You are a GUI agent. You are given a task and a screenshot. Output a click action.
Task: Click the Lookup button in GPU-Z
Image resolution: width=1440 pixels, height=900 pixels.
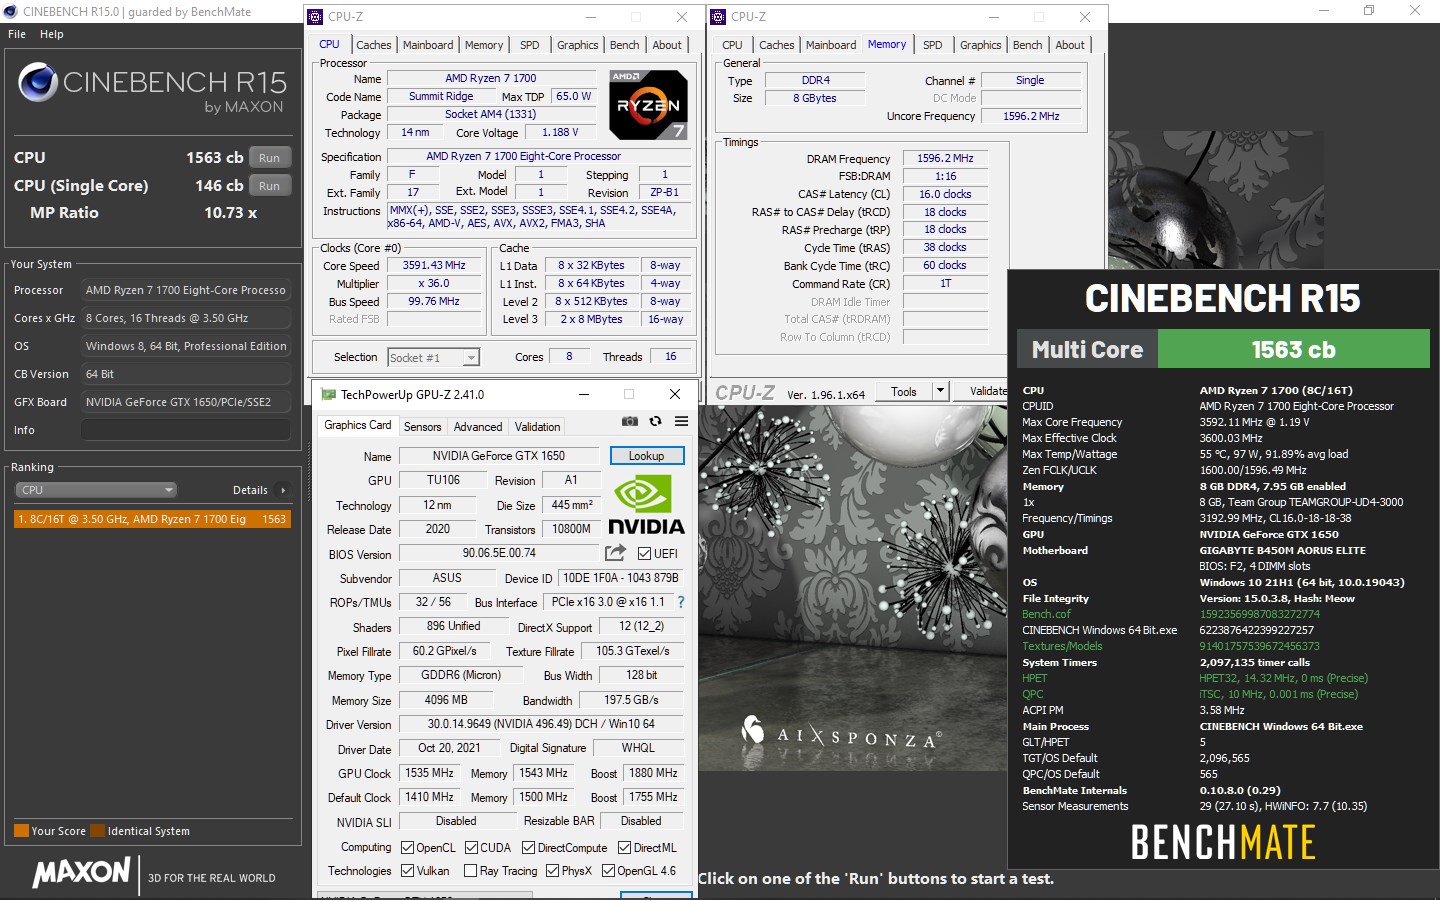[646, 456]
